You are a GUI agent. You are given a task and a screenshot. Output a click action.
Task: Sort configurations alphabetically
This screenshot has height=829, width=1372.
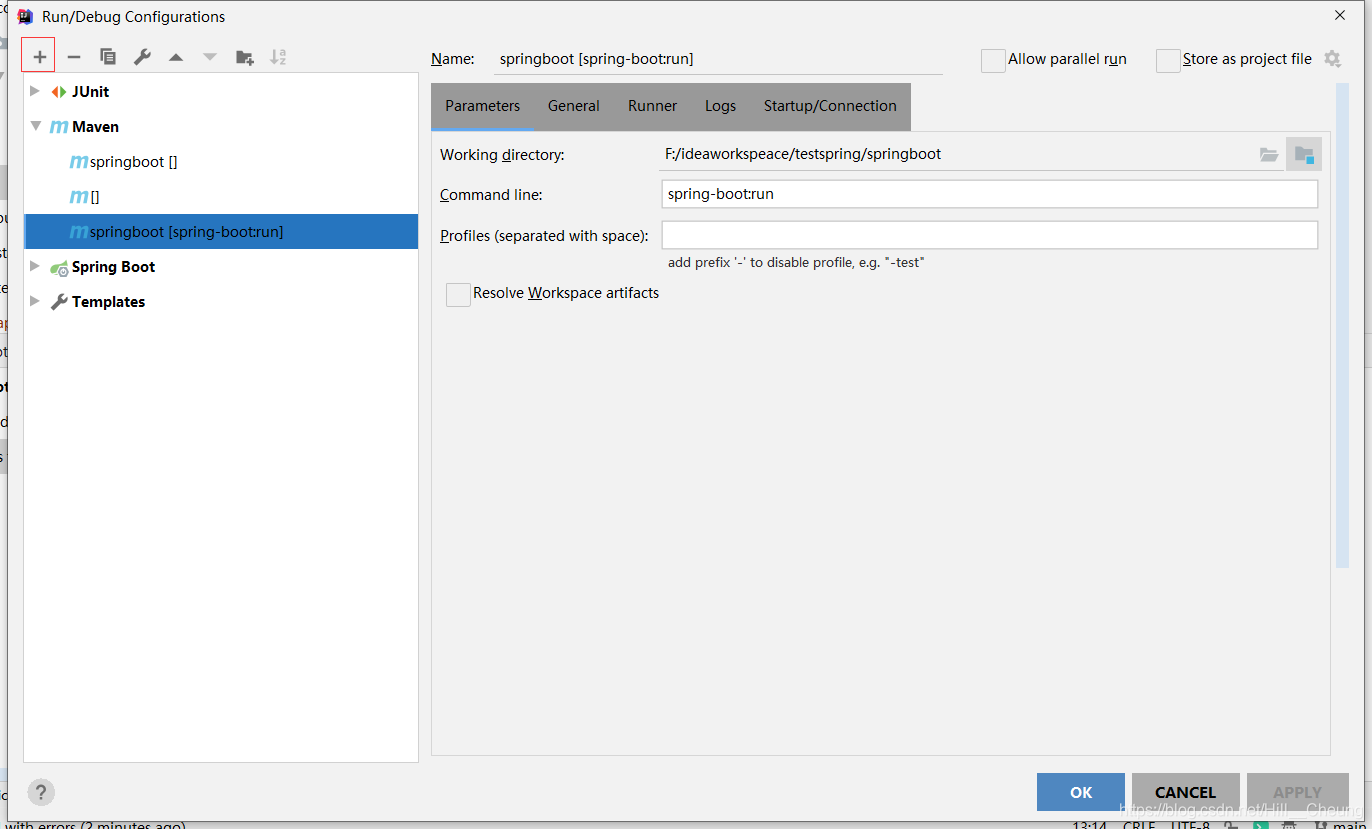click(278, 57)
